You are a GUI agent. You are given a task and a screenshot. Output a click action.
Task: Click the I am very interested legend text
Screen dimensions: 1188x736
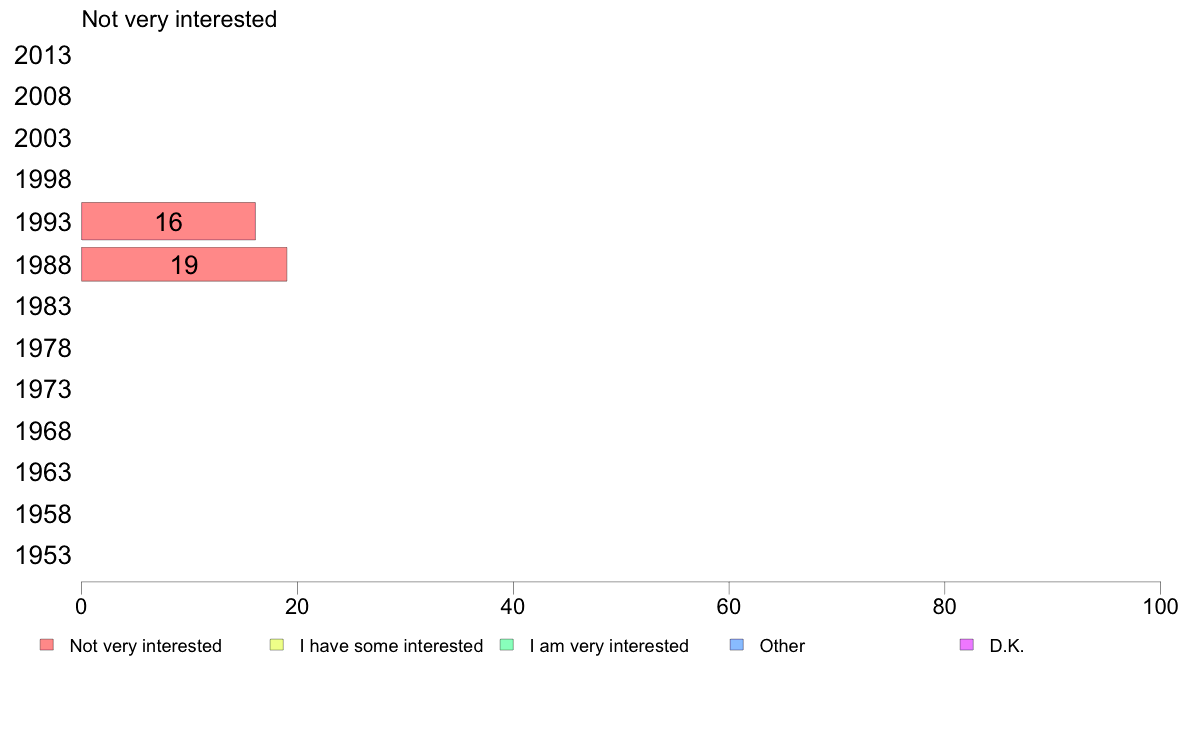pos(609,646)
